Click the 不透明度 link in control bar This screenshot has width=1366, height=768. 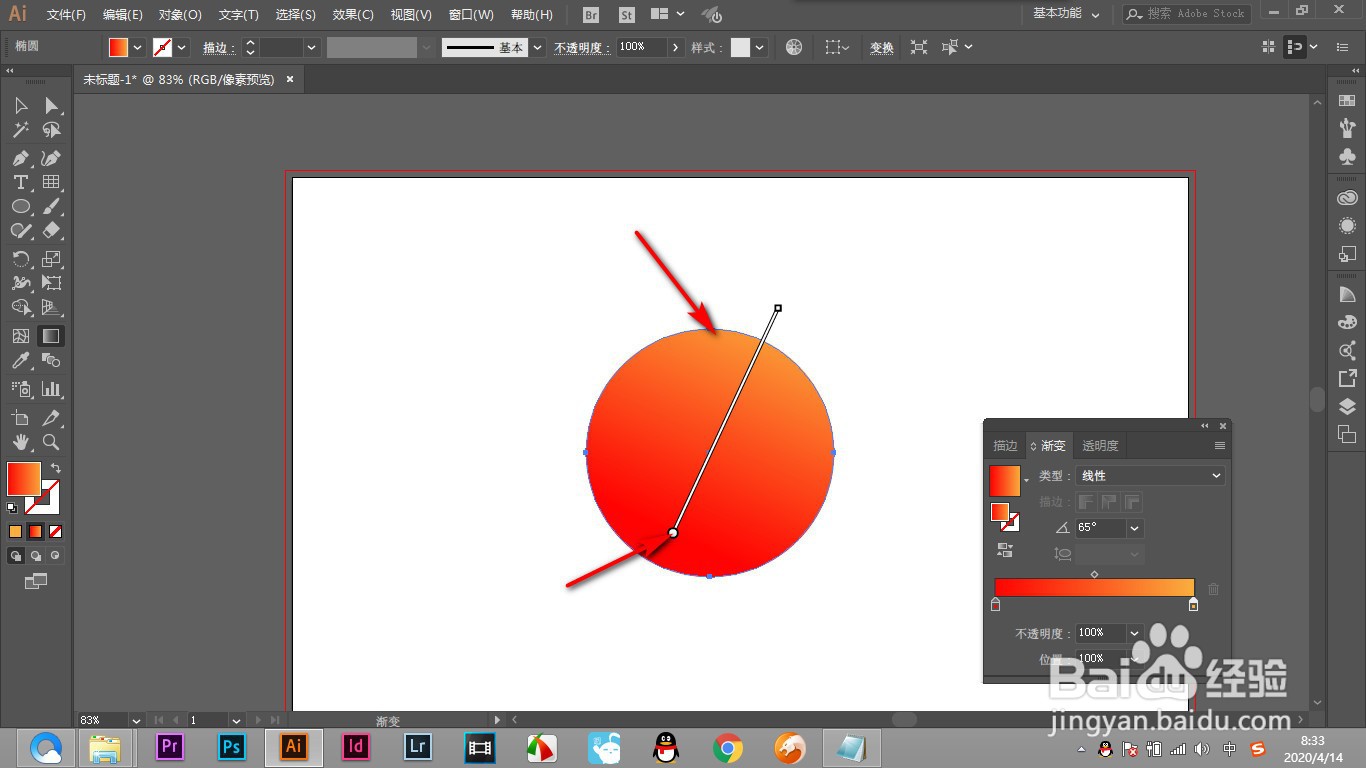(x=582, y=47)
